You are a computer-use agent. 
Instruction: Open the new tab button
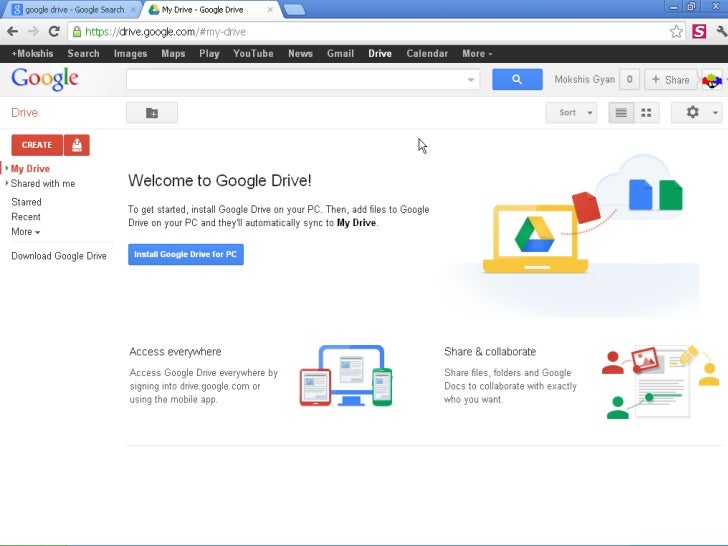pos(294,9)
